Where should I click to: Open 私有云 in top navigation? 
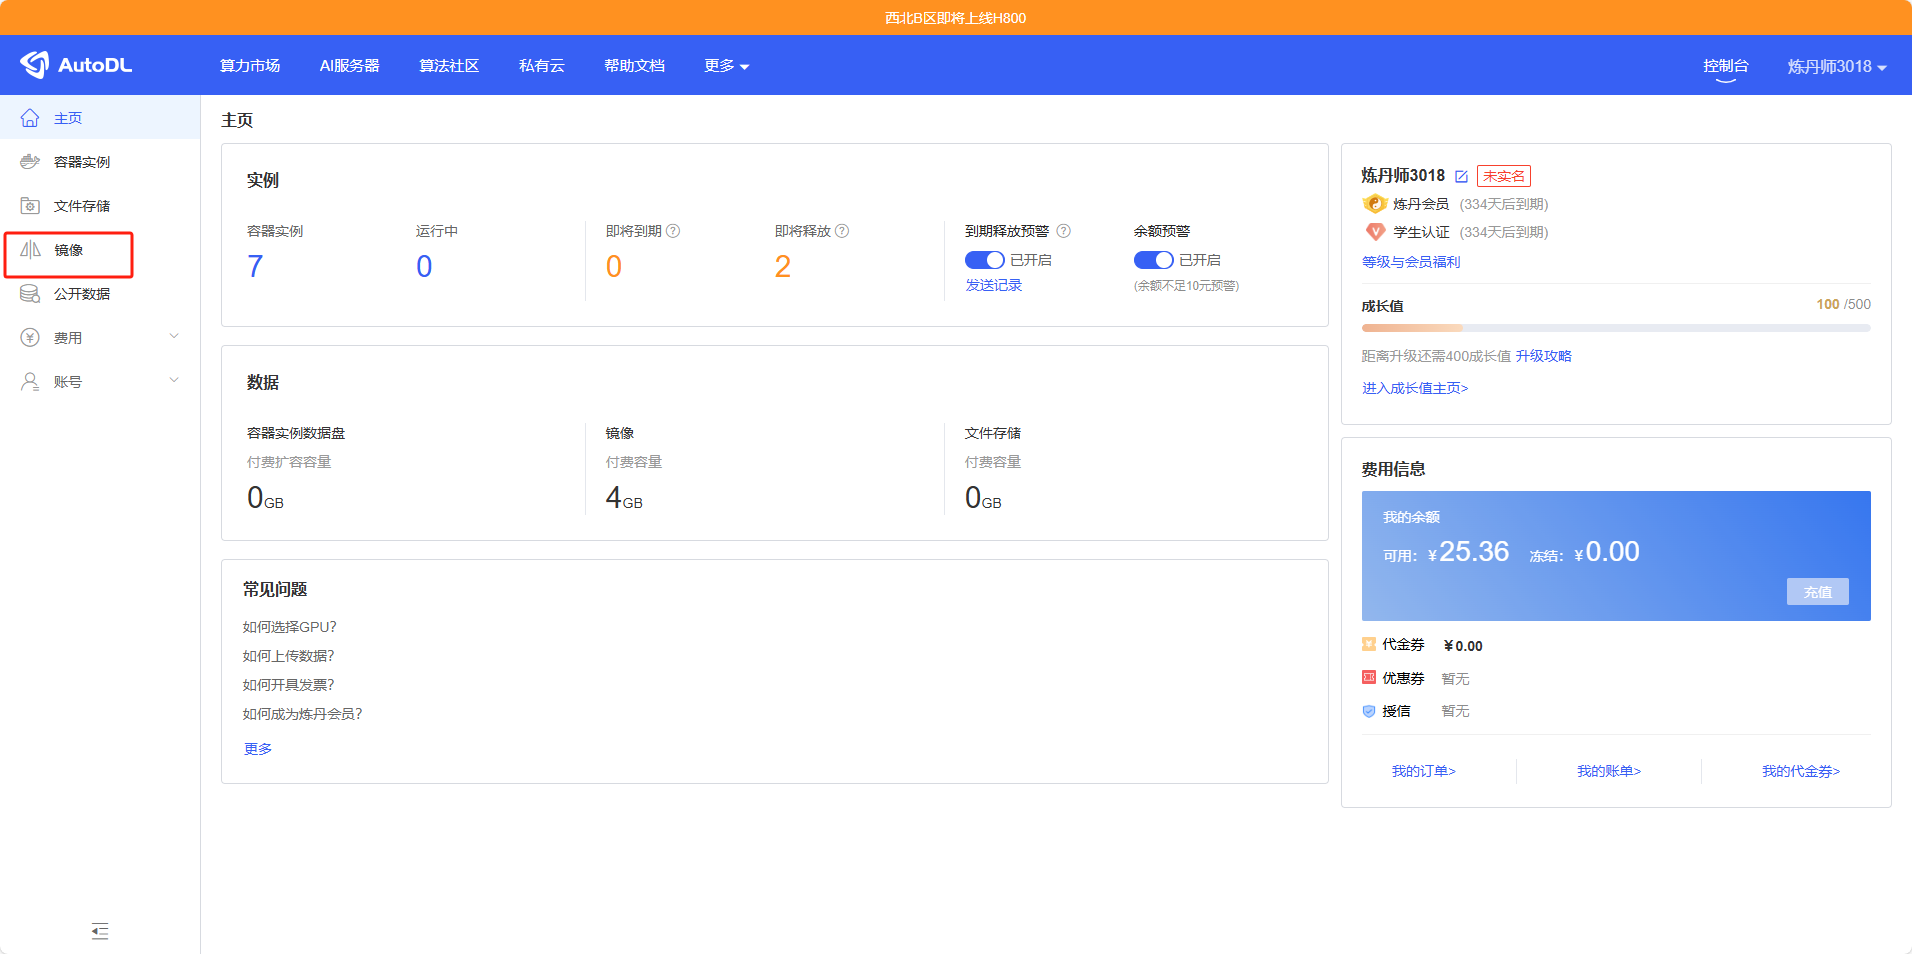pos(542,66)
